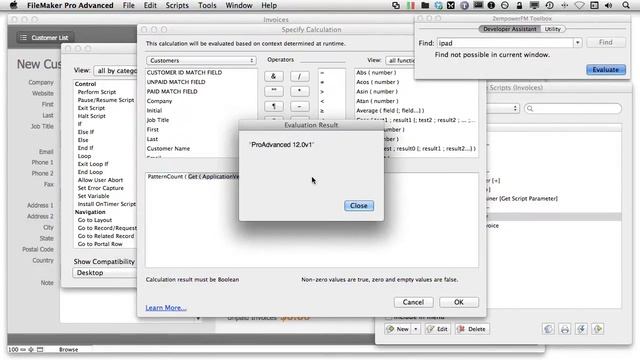Open the Show Compatibility Desktop dropdown

[x=105, y=273]
